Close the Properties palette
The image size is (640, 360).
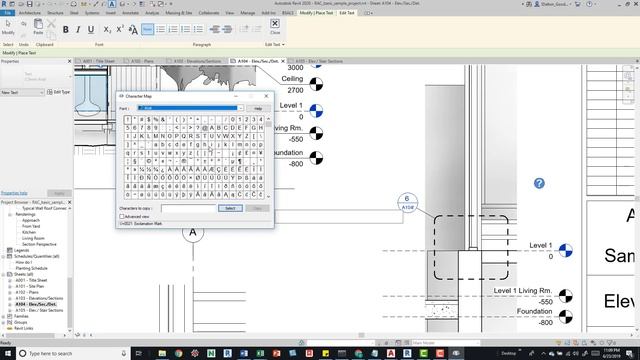(69, 61)
